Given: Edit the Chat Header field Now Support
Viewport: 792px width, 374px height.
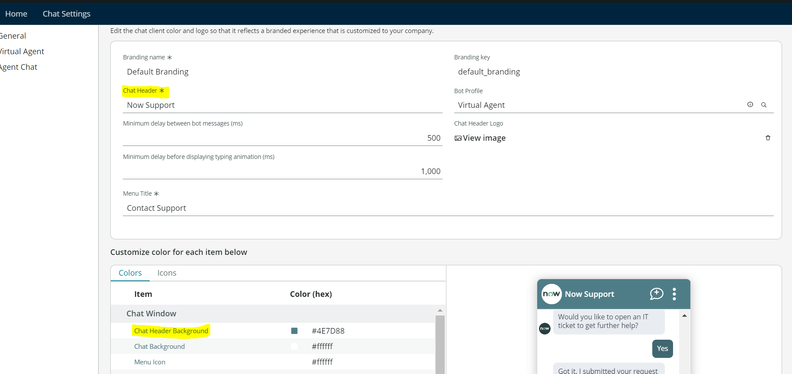Looking at the screenshot, I should pyautogui.click(x=282, y=105).
